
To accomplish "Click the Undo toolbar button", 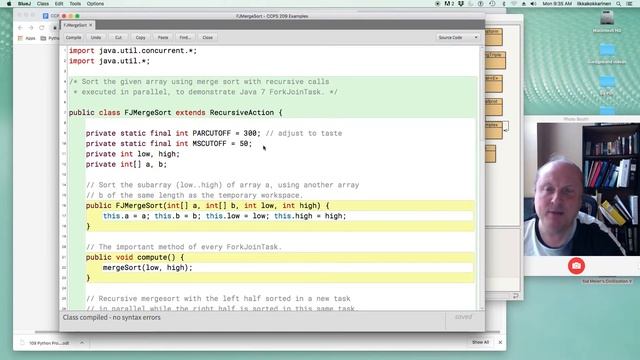I will tap(96, 38).
